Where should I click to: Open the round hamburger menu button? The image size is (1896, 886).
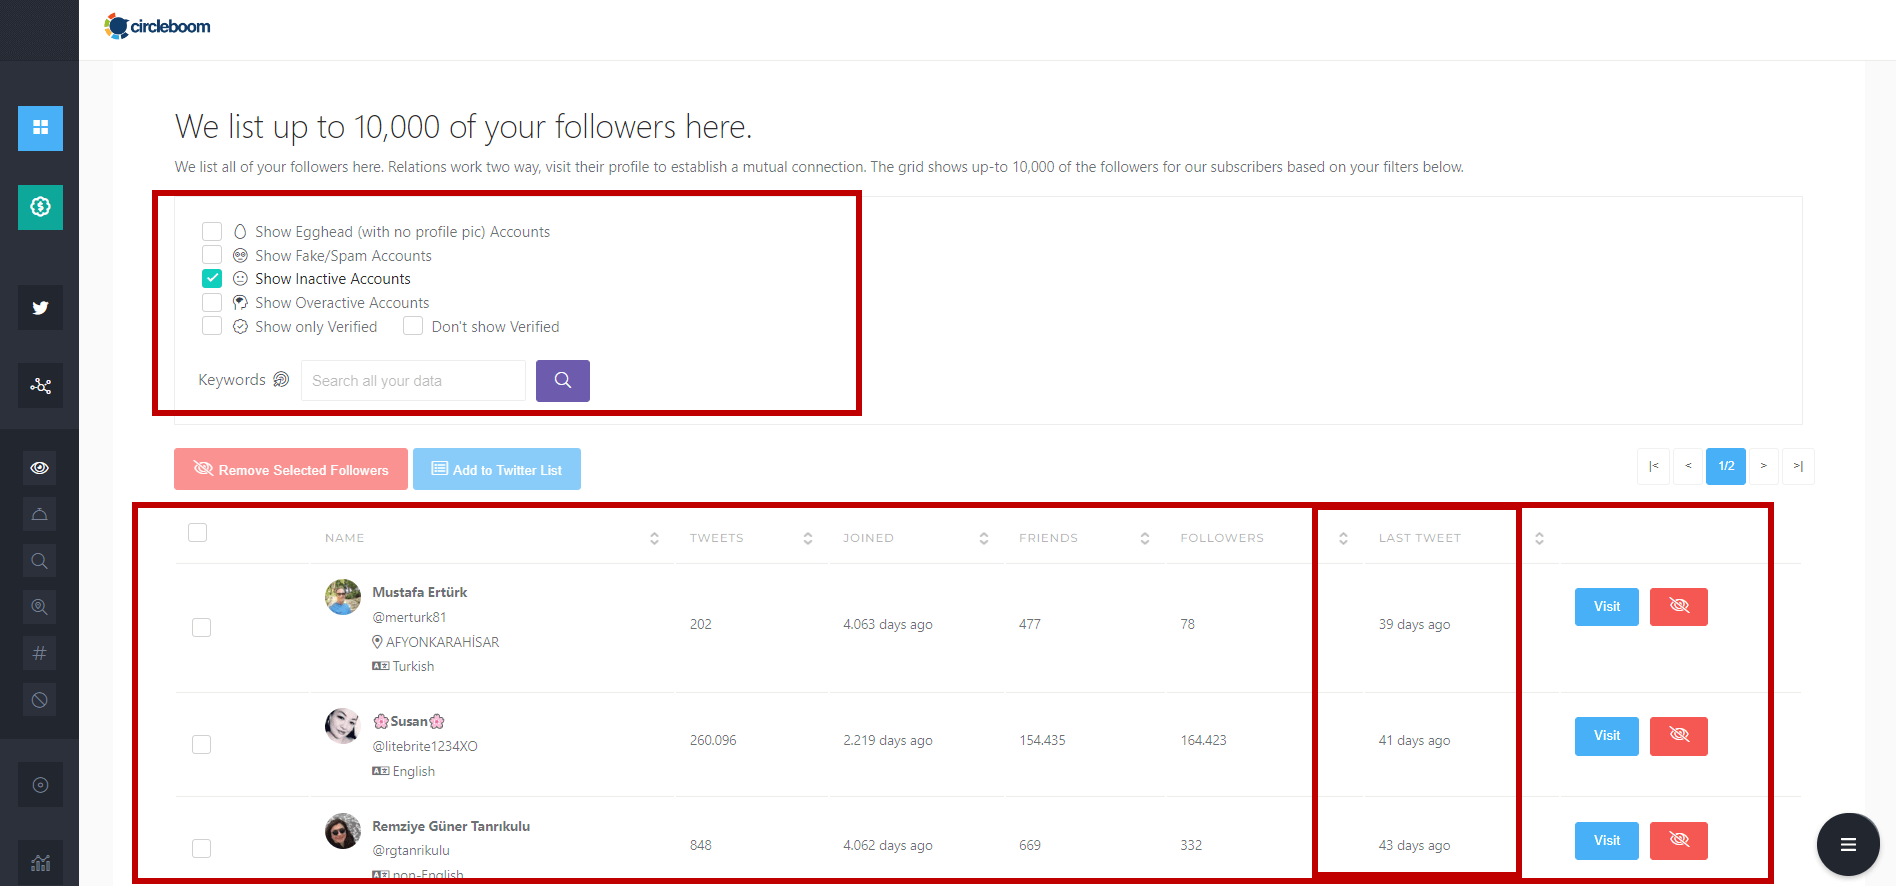(x=1848, y=845)
